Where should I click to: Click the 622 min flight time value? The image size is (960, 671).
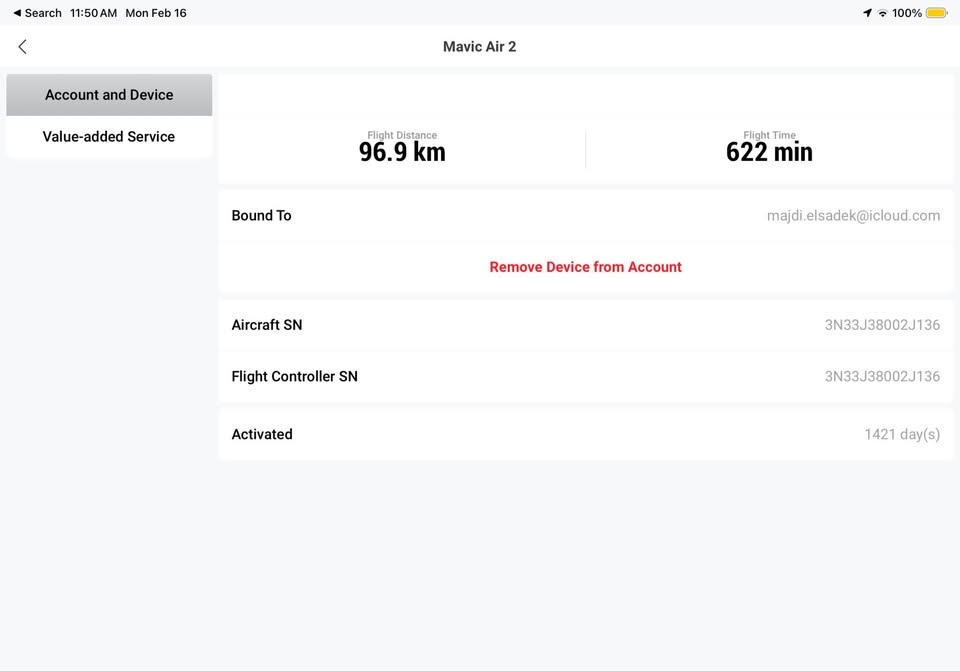click(x=769, y=152)
